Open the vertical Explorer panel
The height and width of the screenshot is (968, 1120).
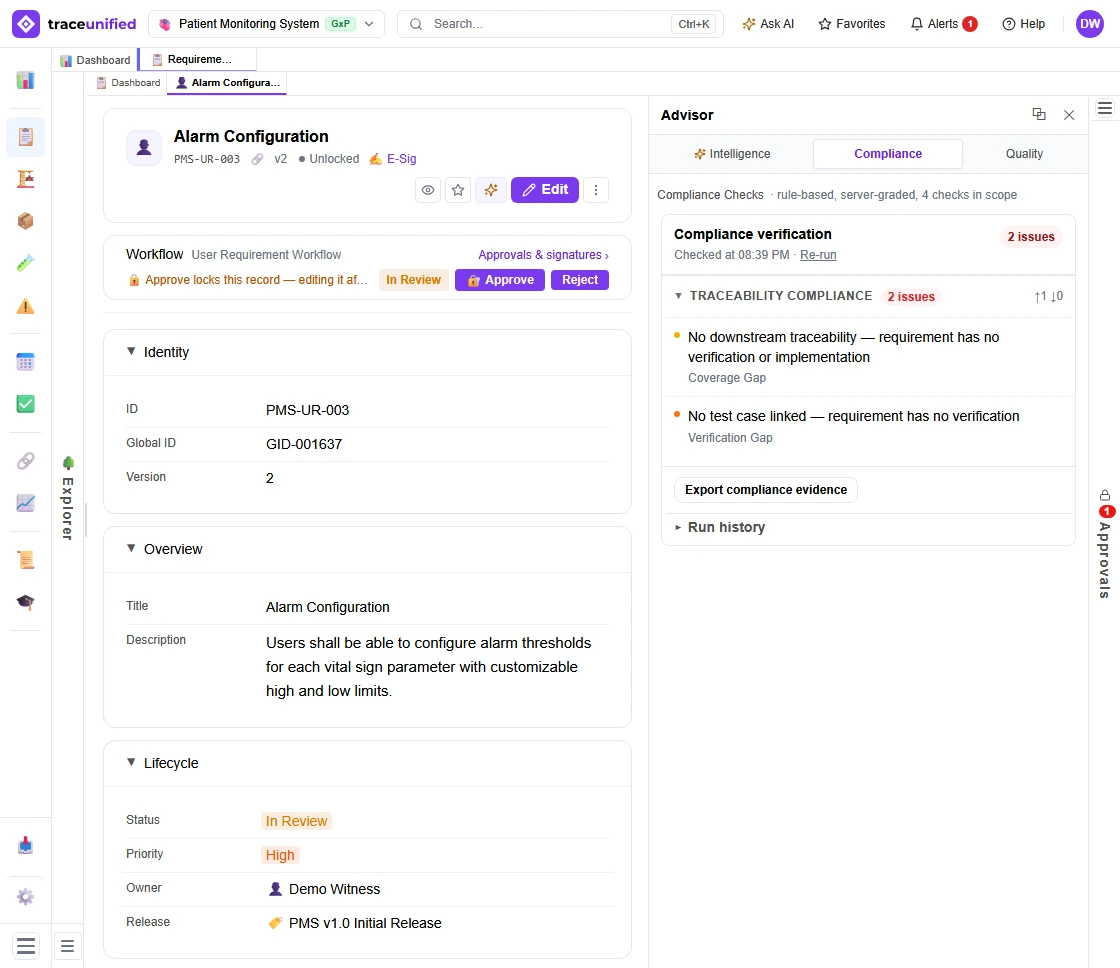point(68,498)
